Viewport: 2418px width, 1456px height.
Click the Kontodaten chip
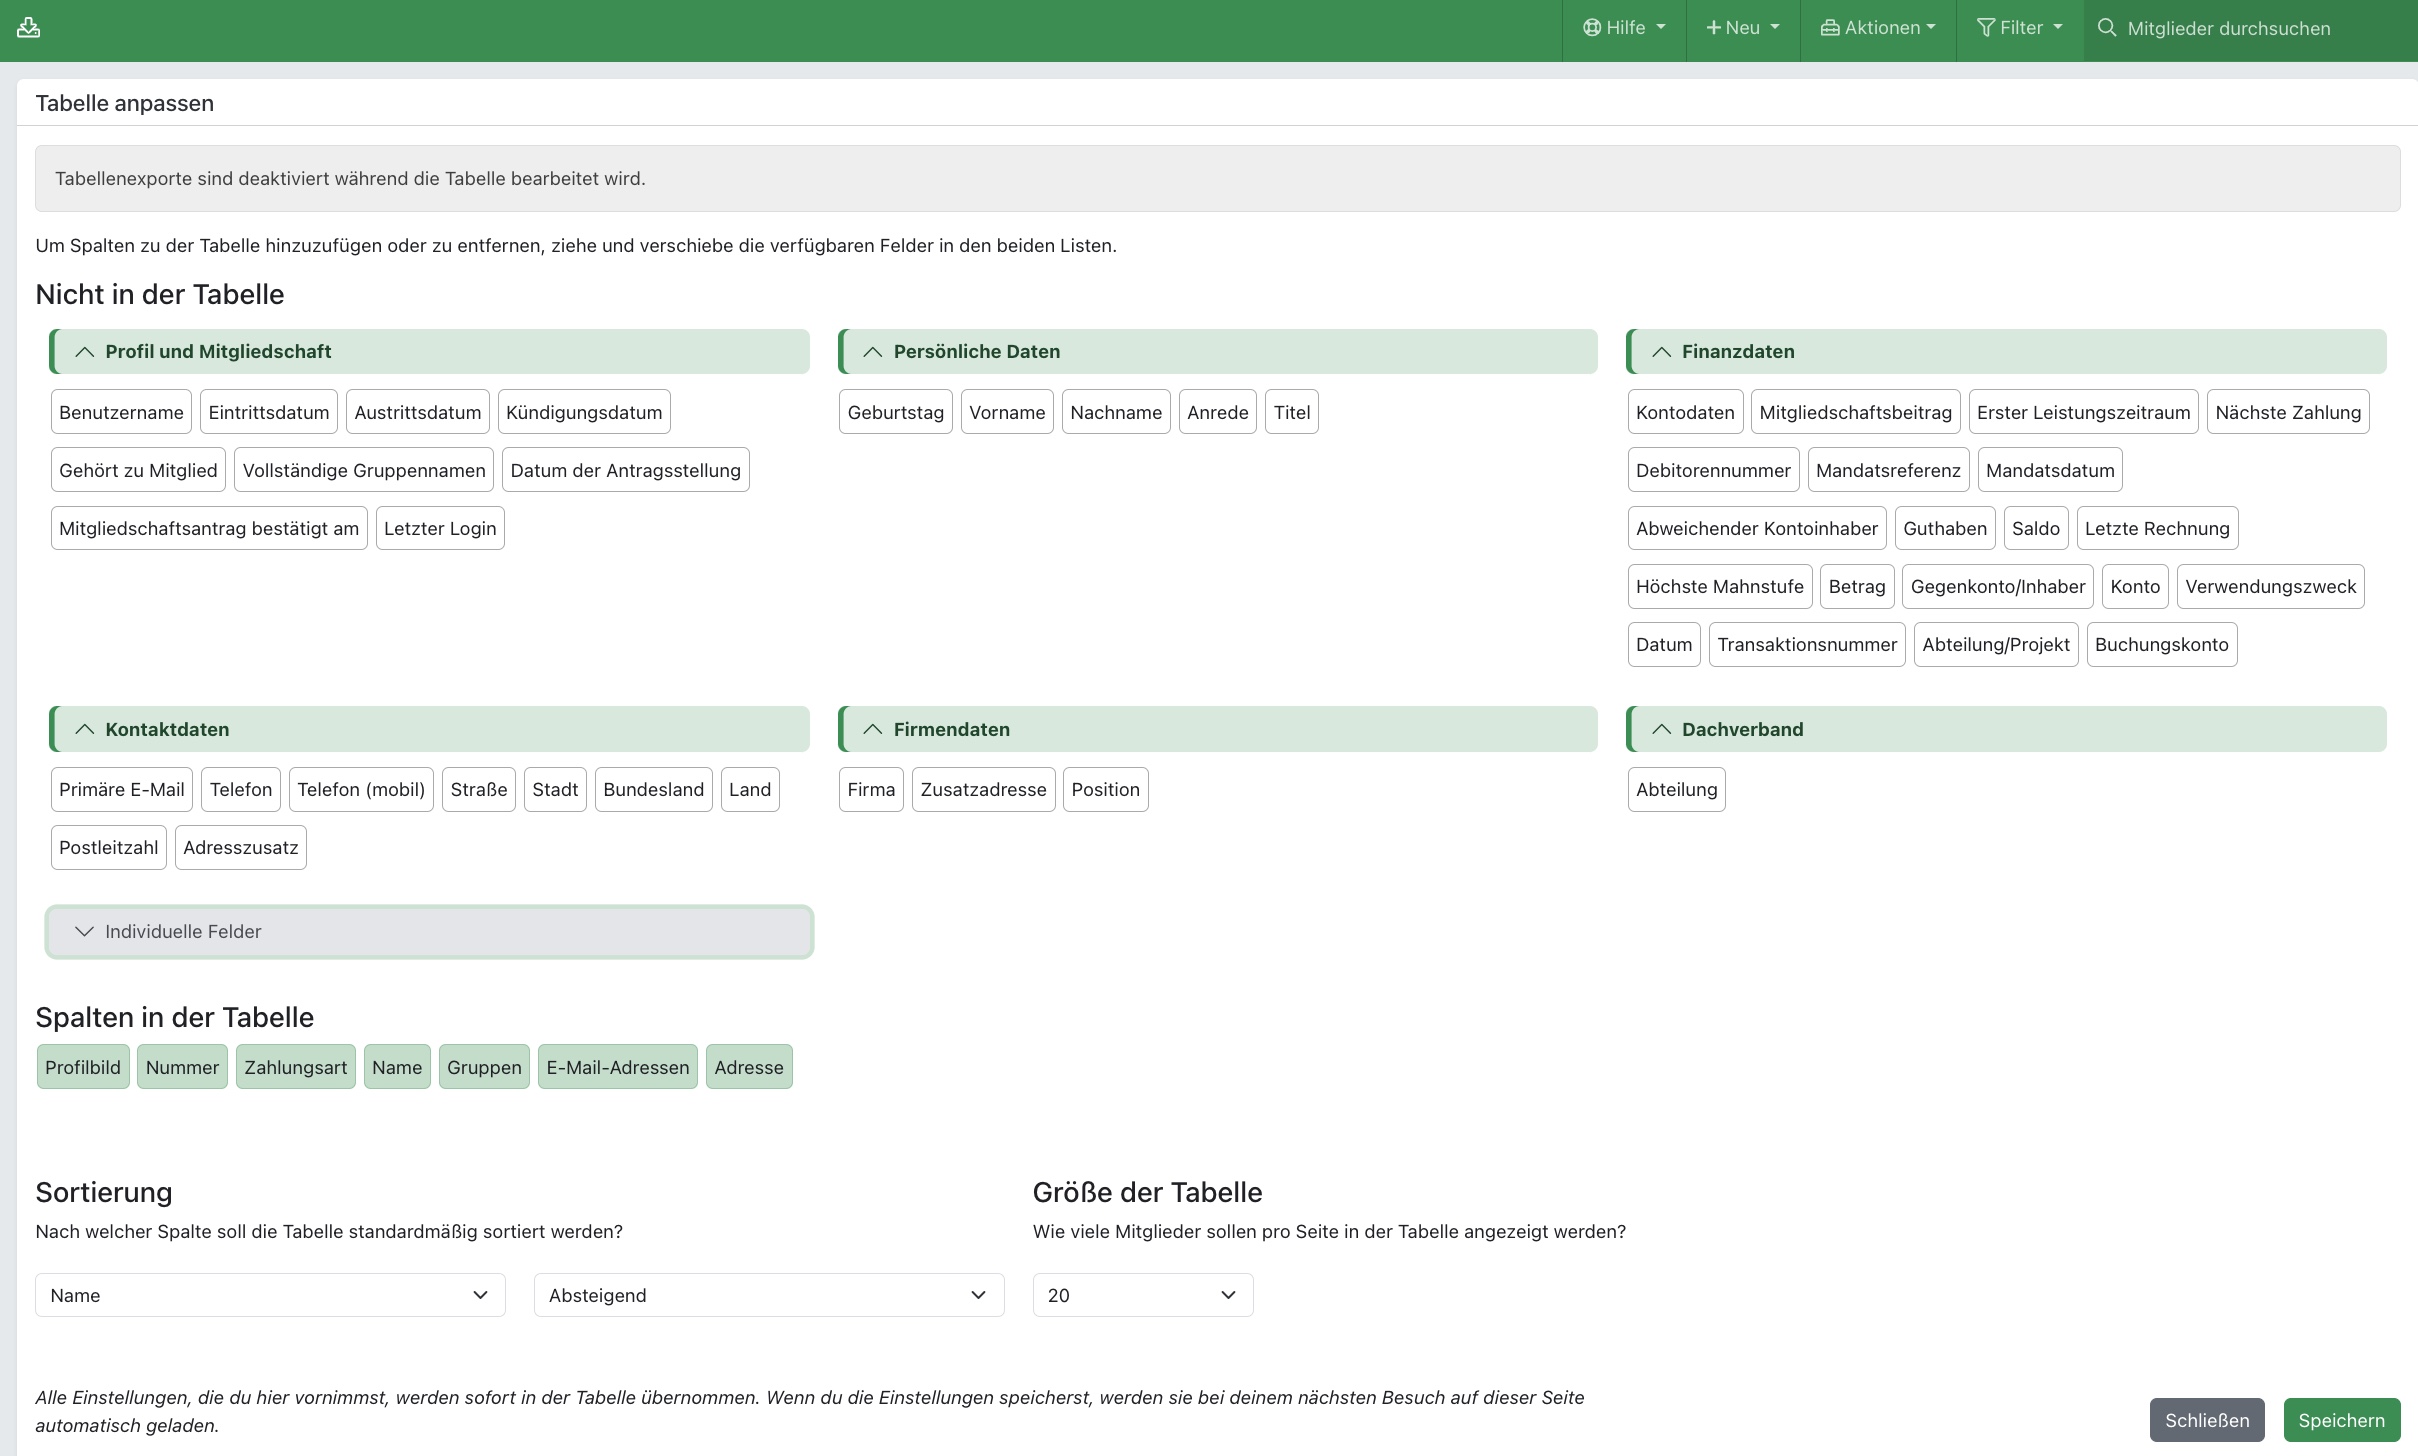[x=1685, y=412]
